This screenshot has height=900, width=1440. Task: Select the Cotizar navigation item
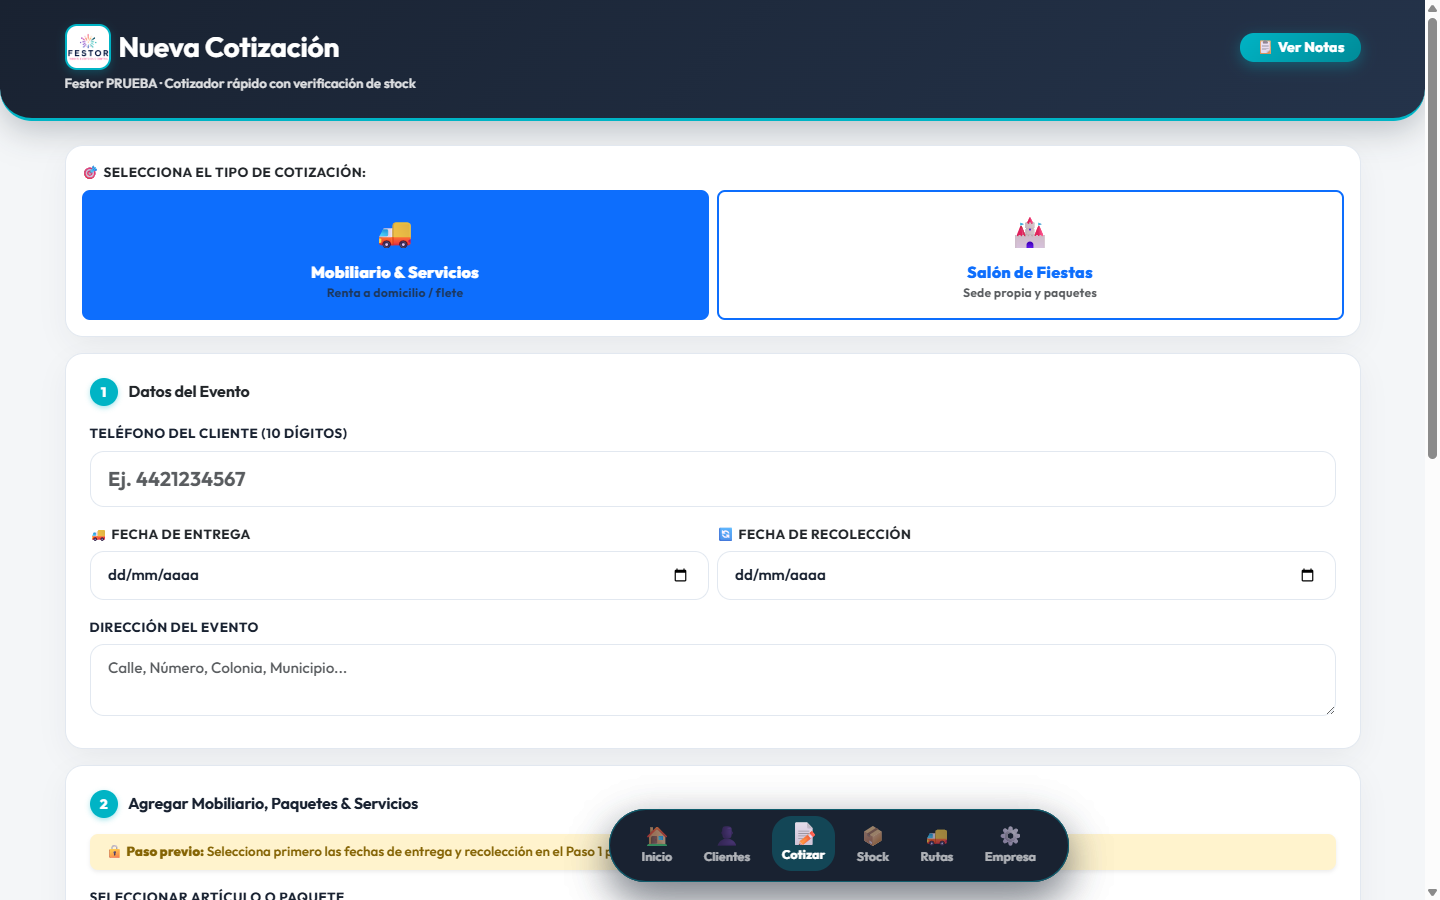pos(803,843)
